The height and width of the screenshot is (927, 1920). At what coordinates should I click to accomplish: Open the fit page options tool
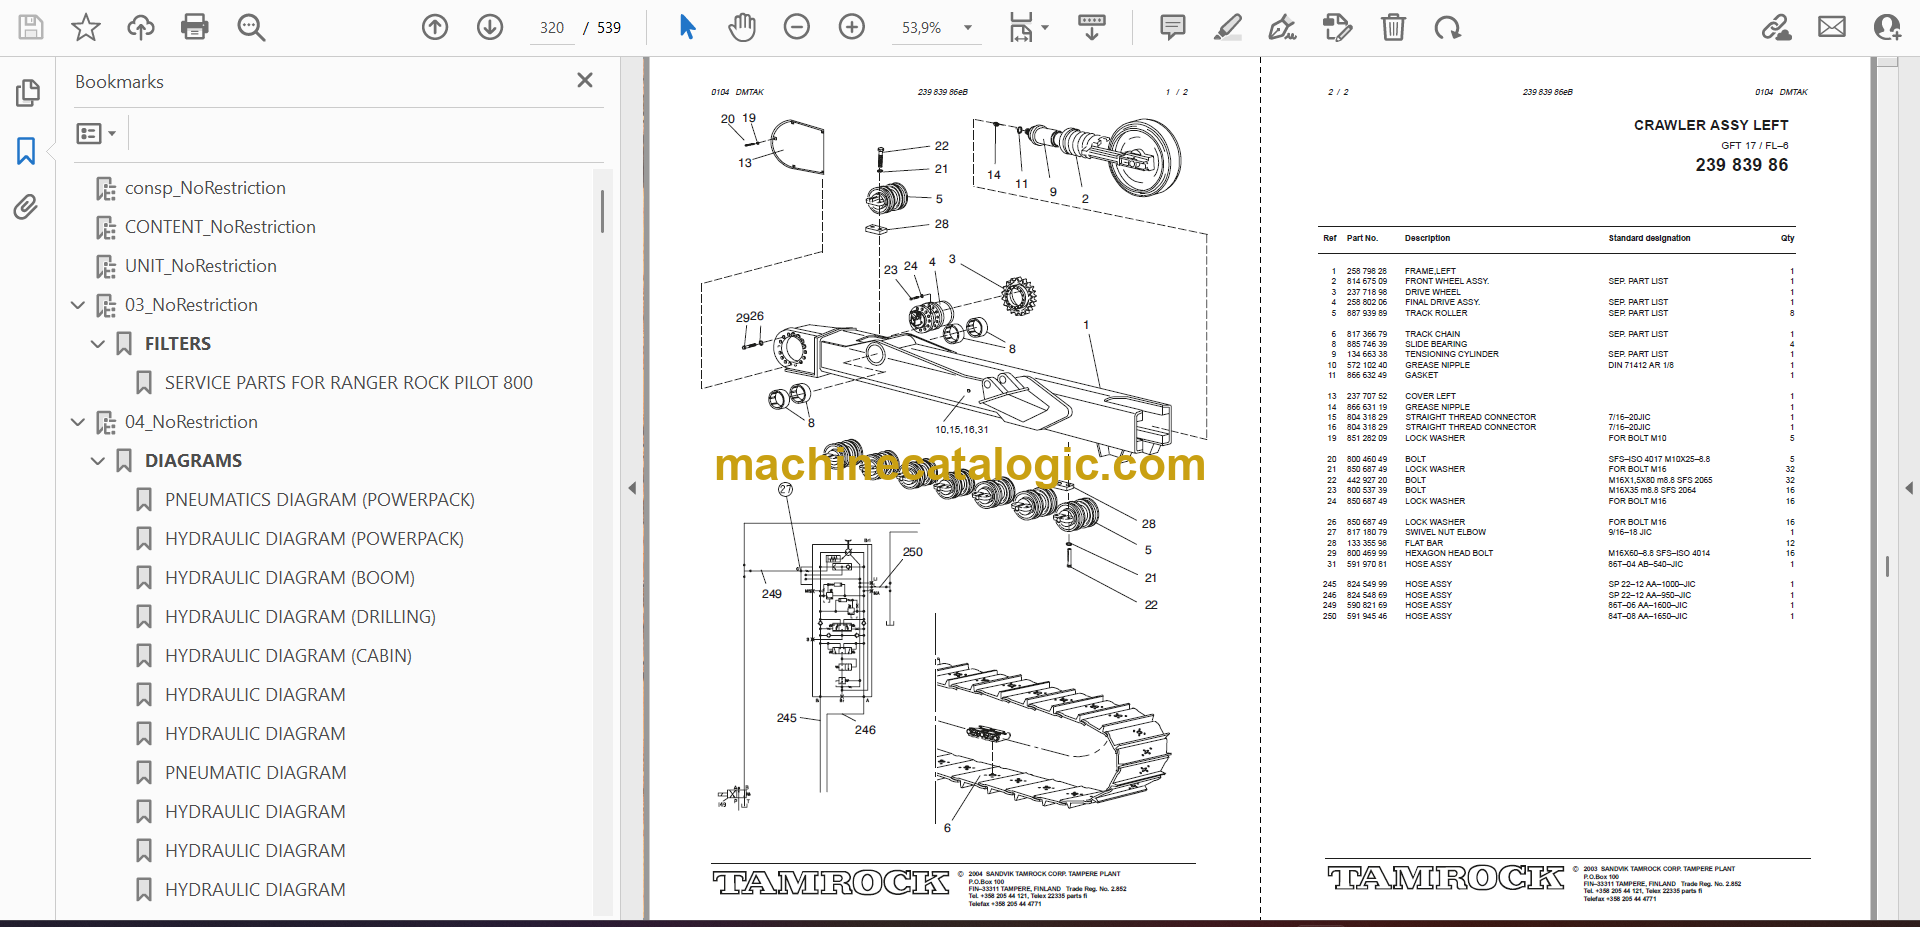tap(1028, 27)
